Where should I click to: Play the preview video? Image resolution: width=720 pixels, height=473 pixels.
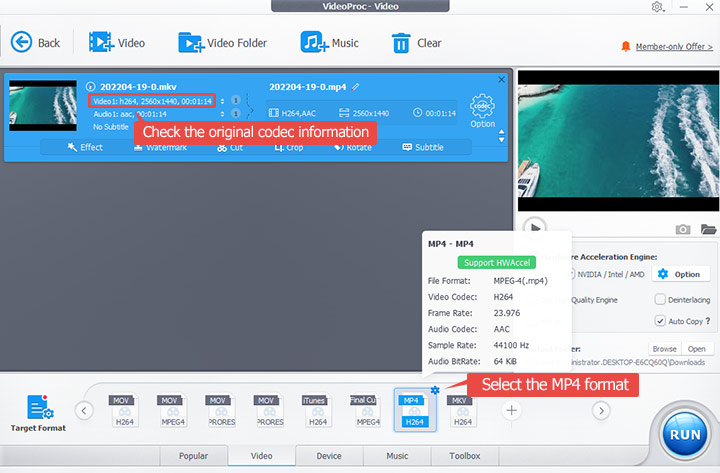pyautogui.click(x=534, y=227)
